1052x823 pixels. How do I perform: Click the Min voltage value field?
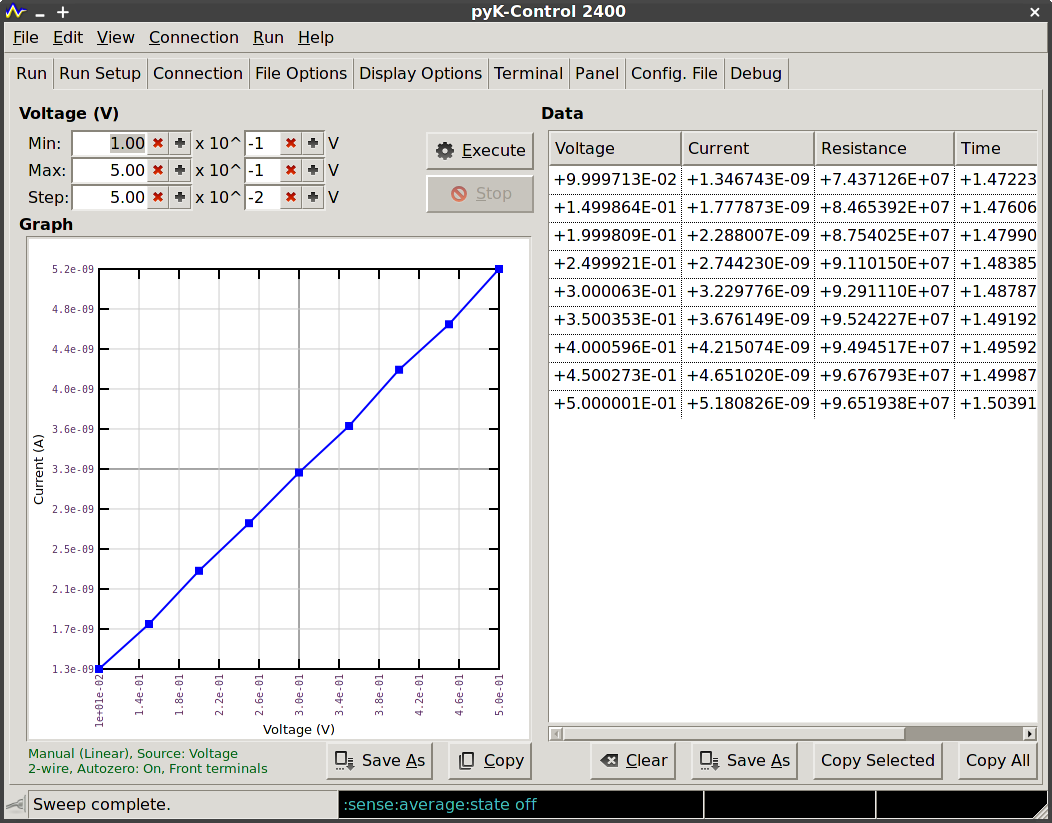pyautogui.click(x=110, y=144)
